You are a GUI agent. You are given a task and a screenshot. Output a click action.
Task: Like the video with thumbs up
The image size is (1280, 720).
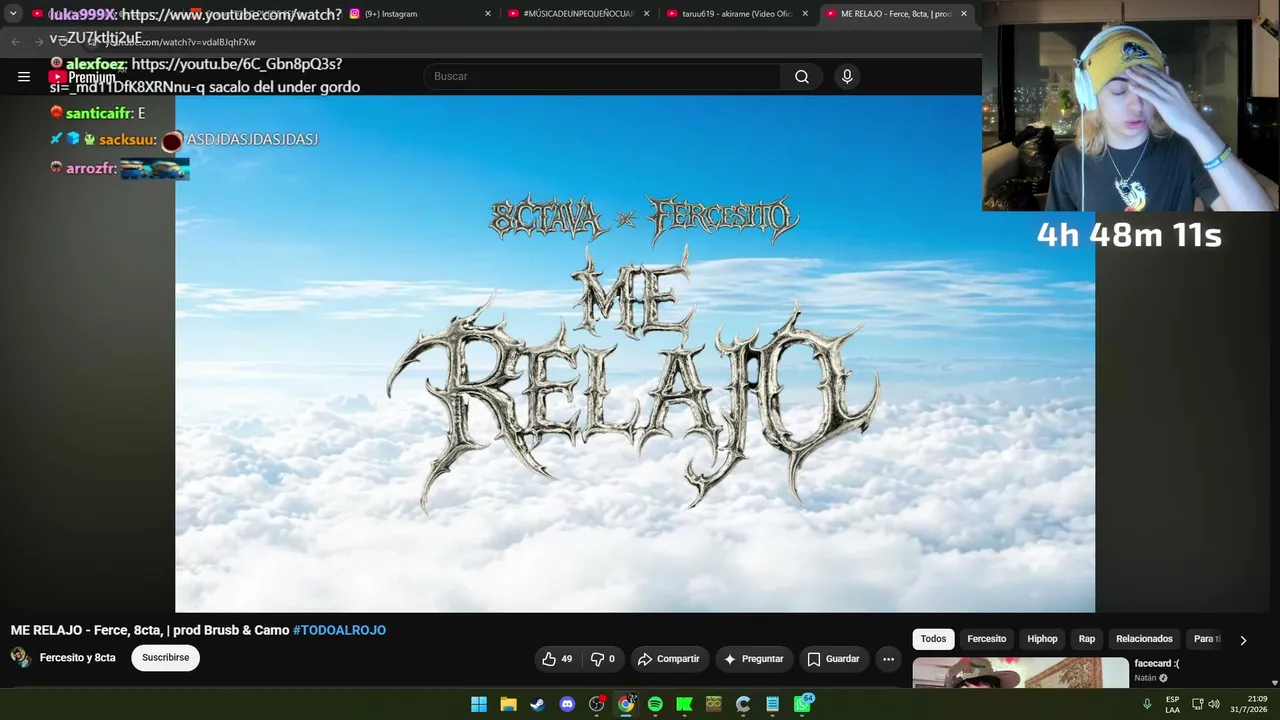(557, 659)
